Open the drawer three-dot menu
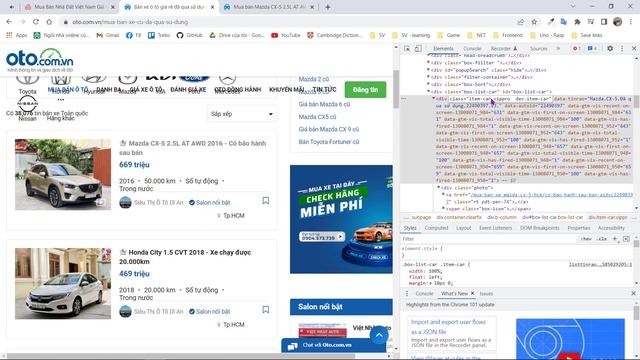 407,293
